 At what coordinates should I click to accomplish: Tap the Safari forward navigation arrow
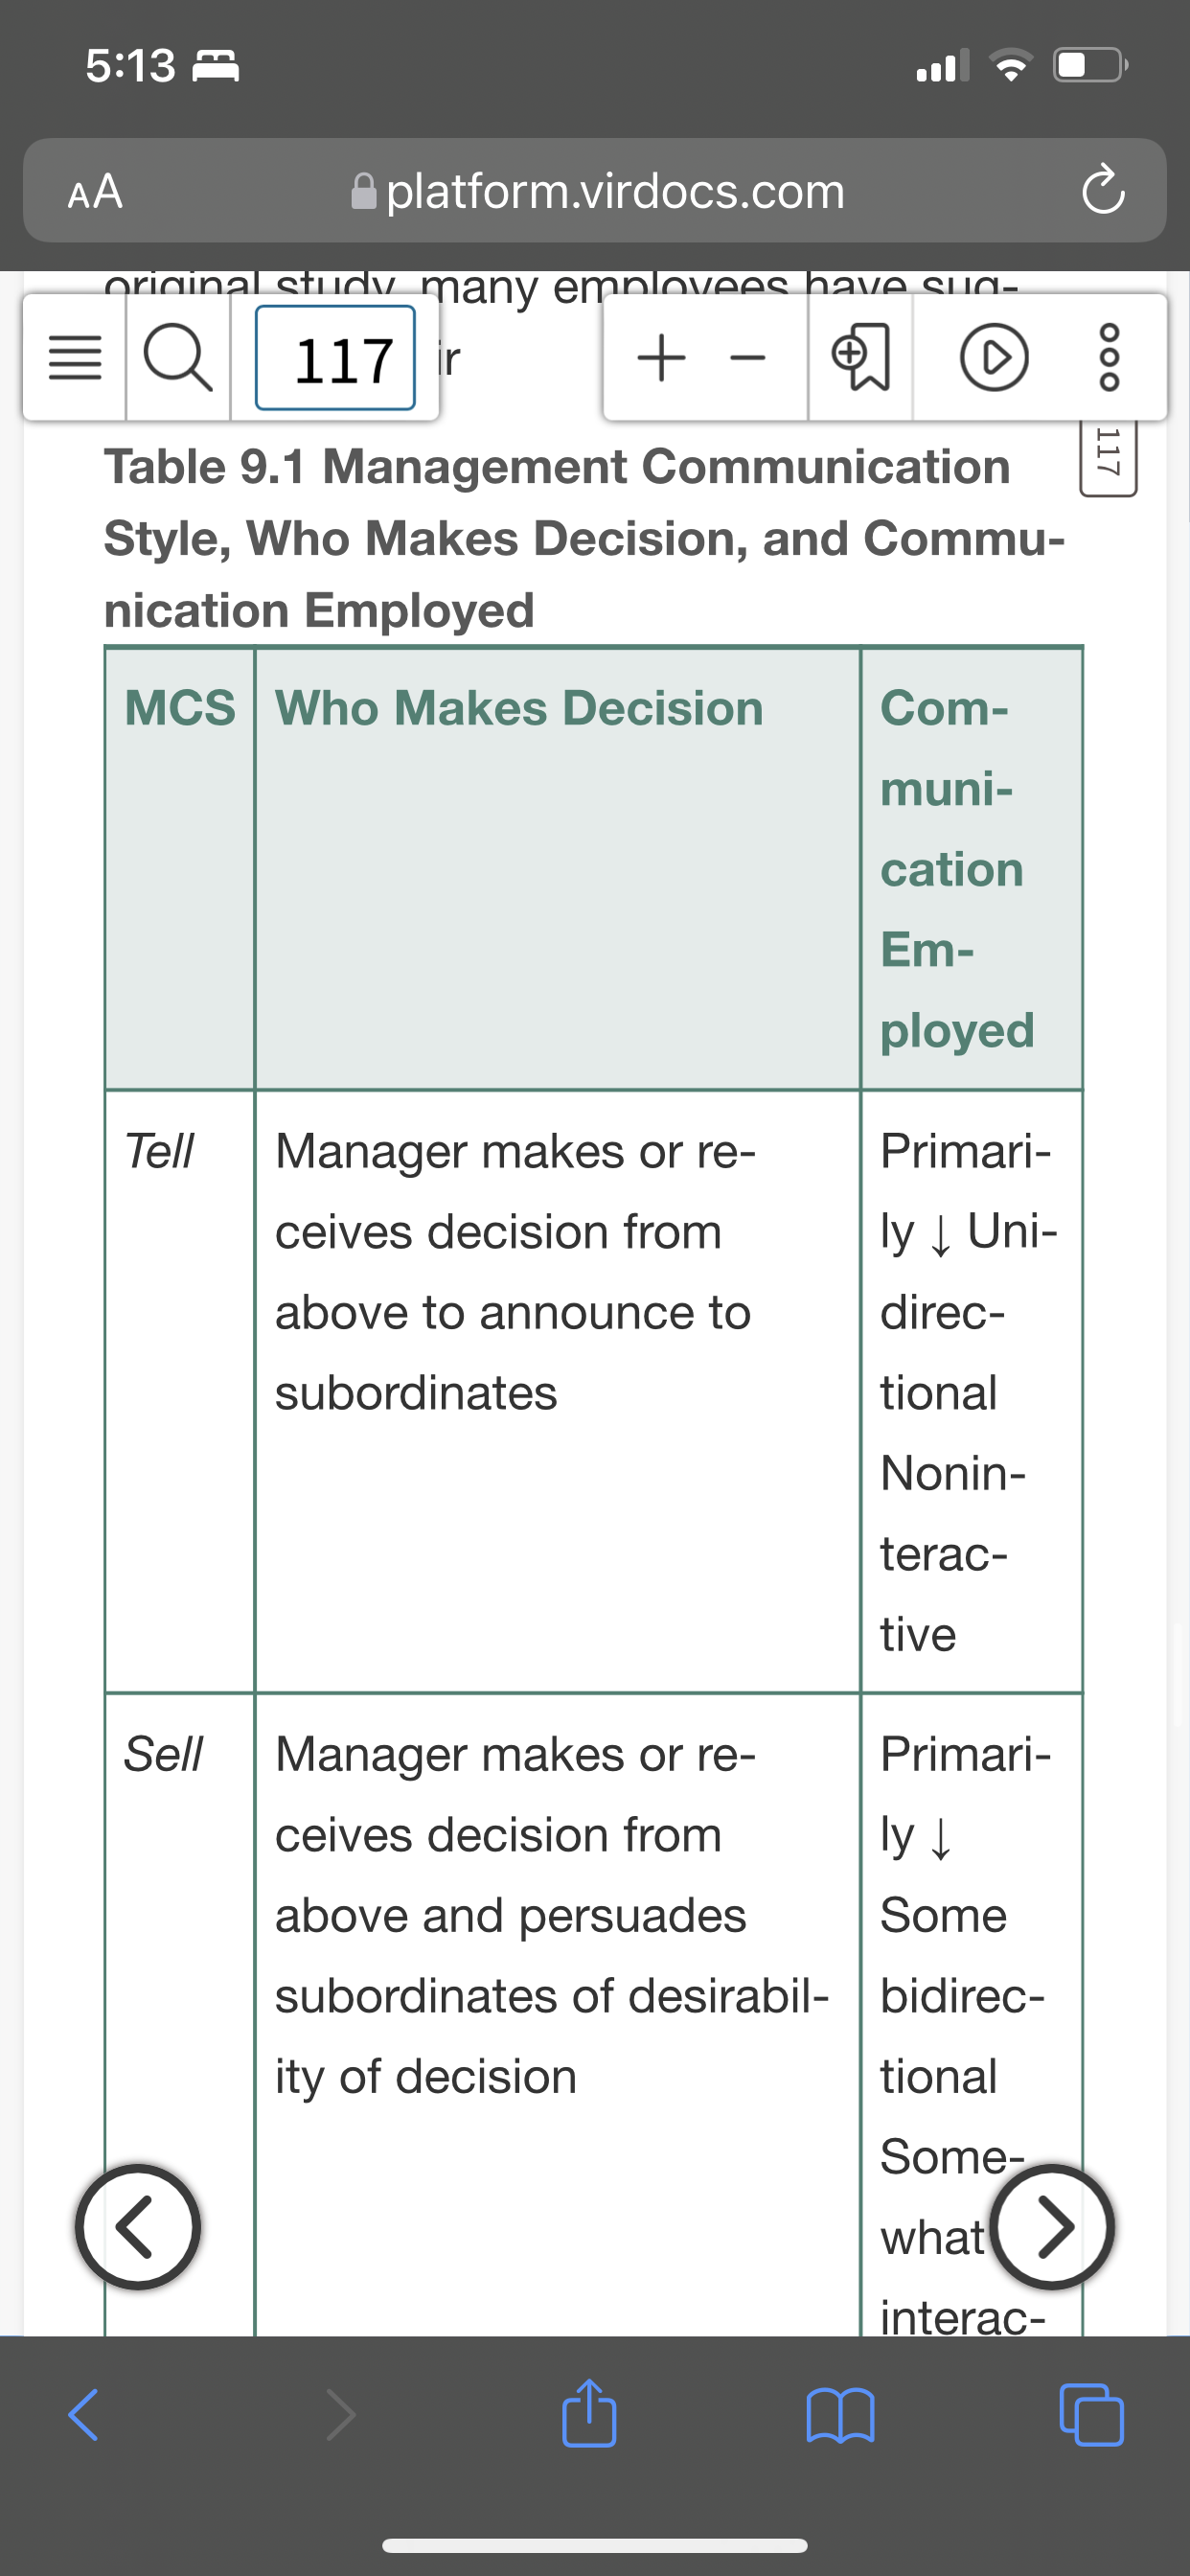click(341, 2415)
